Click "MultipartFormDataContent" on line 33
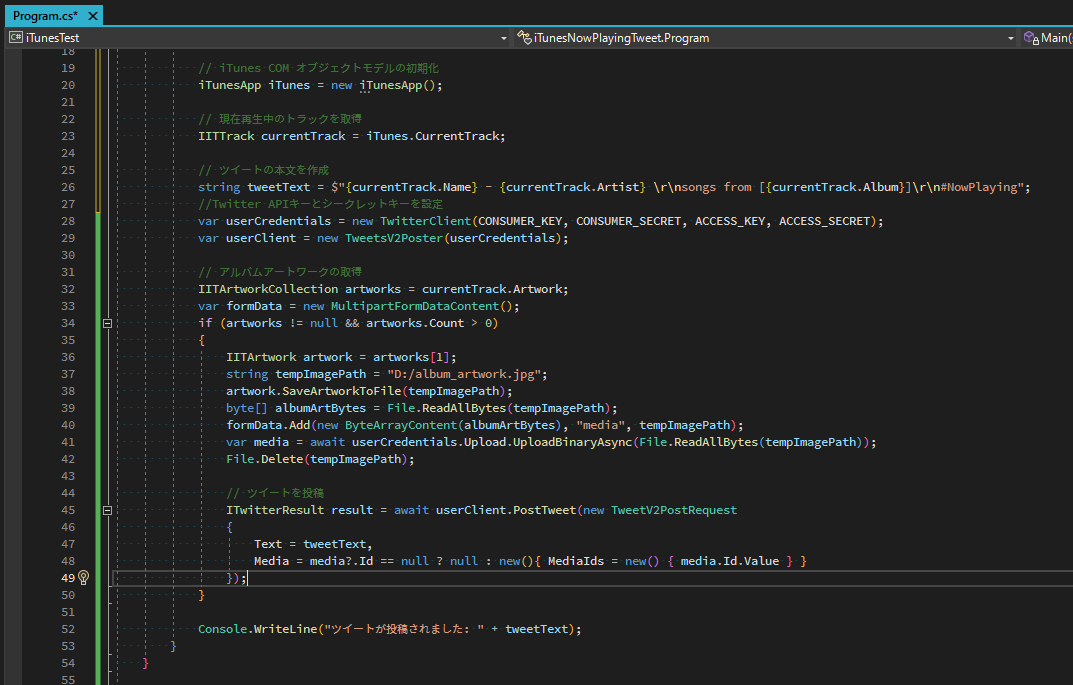Image resolution: width=1073 pixels, height=685 pixels. click(415, 306)
